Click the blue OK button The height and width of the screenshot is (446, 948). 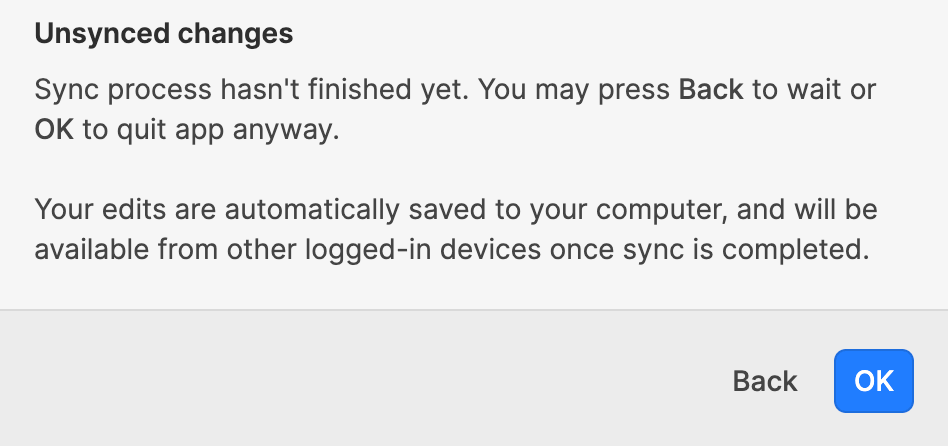(x=873, y=381)
